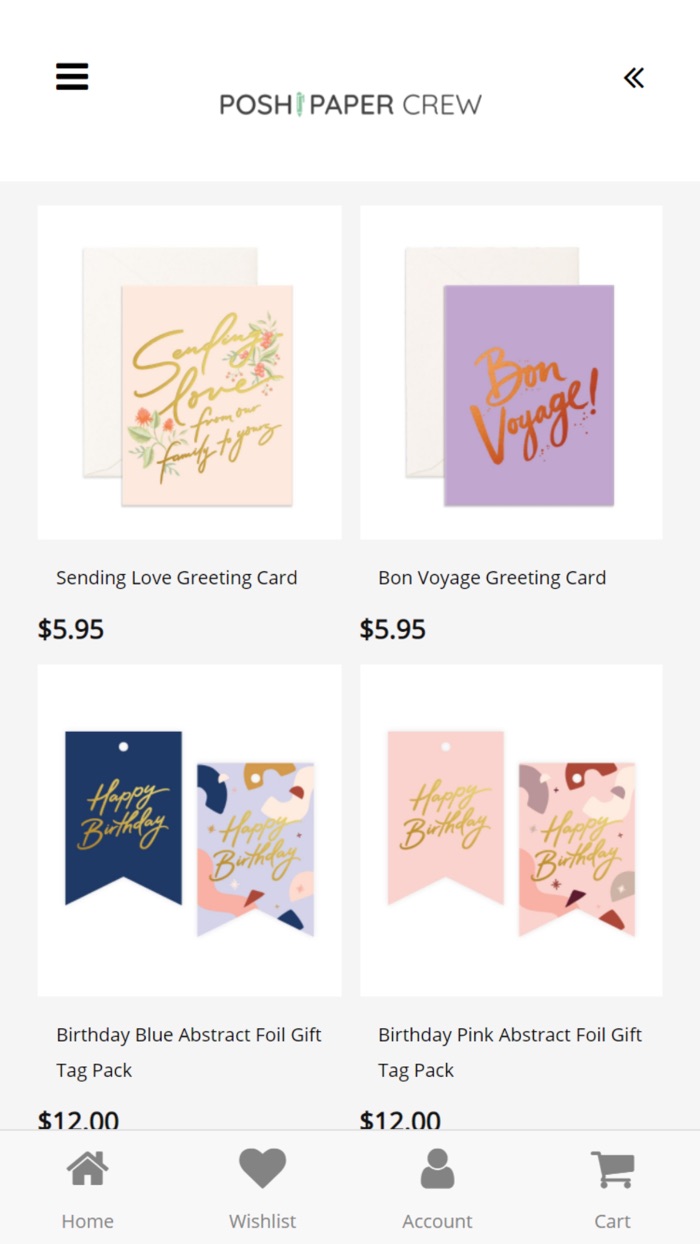
Task: Open Bon Voyage Greeting Card title
Action: 492,578
